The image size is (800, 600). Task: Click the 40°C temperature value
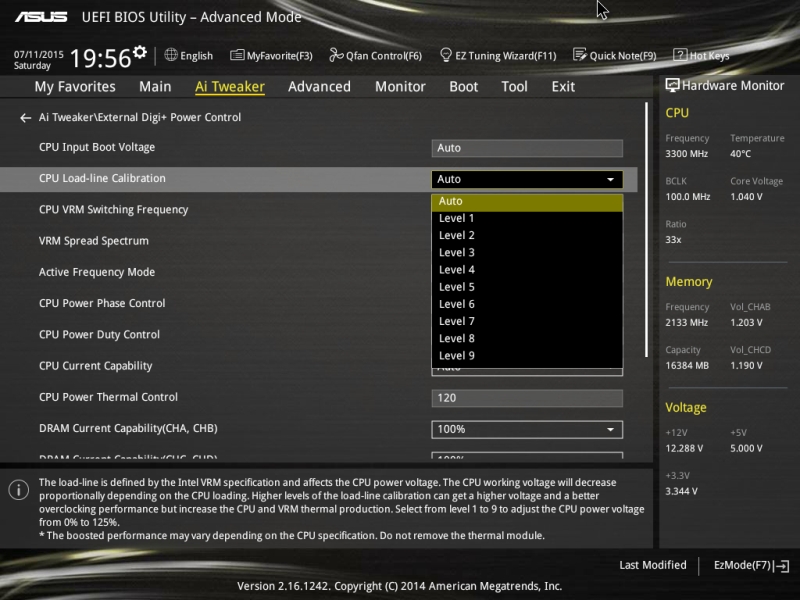[740, 154]
